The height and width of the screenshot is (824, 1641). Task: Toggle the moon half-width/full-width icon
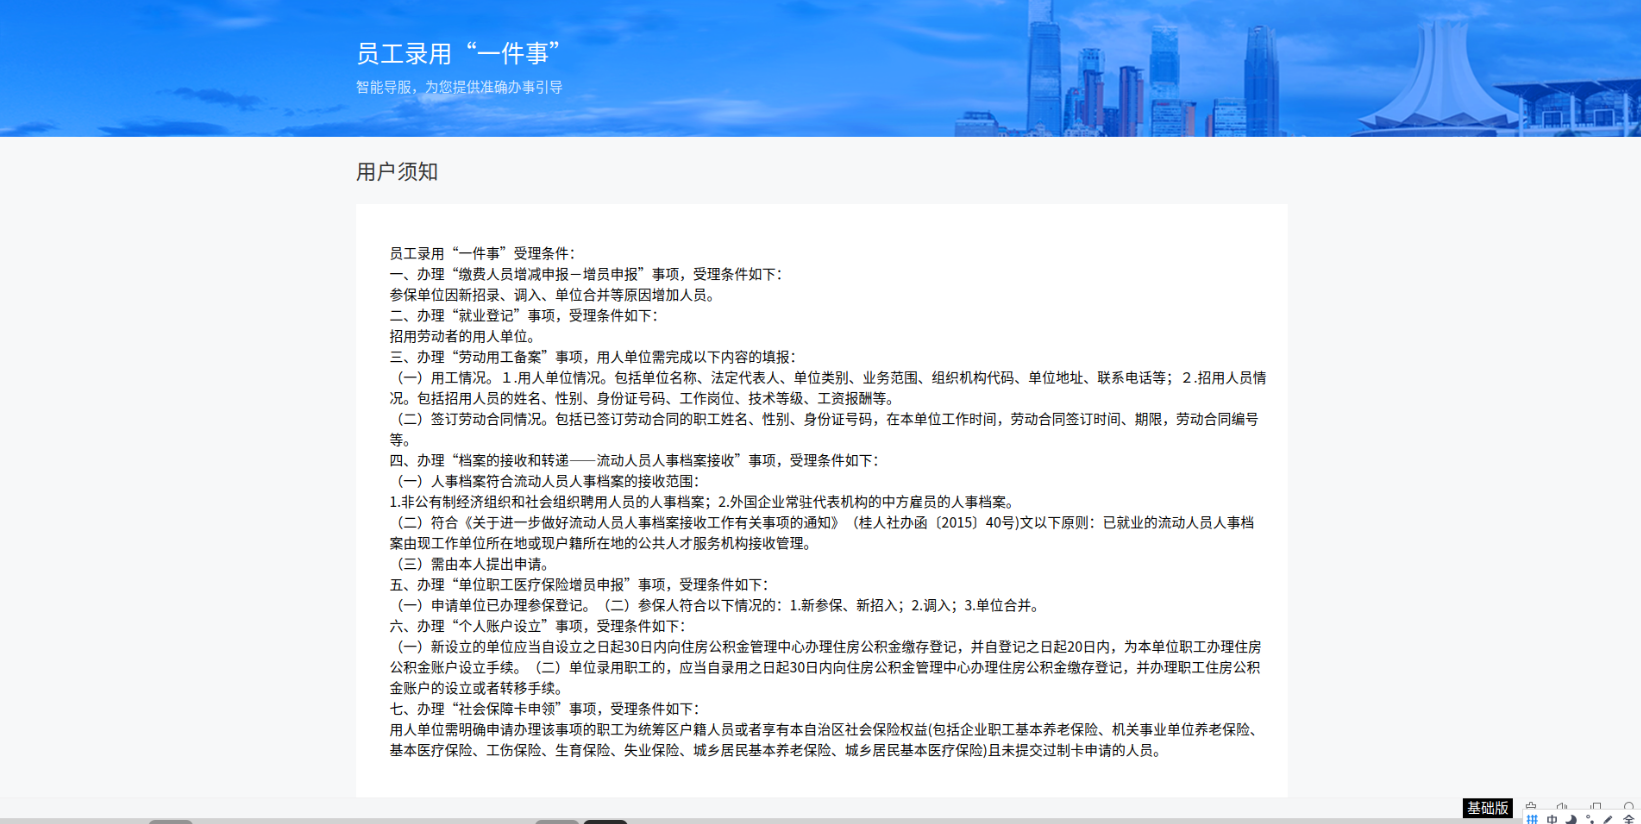click(x=1571, y=819)
